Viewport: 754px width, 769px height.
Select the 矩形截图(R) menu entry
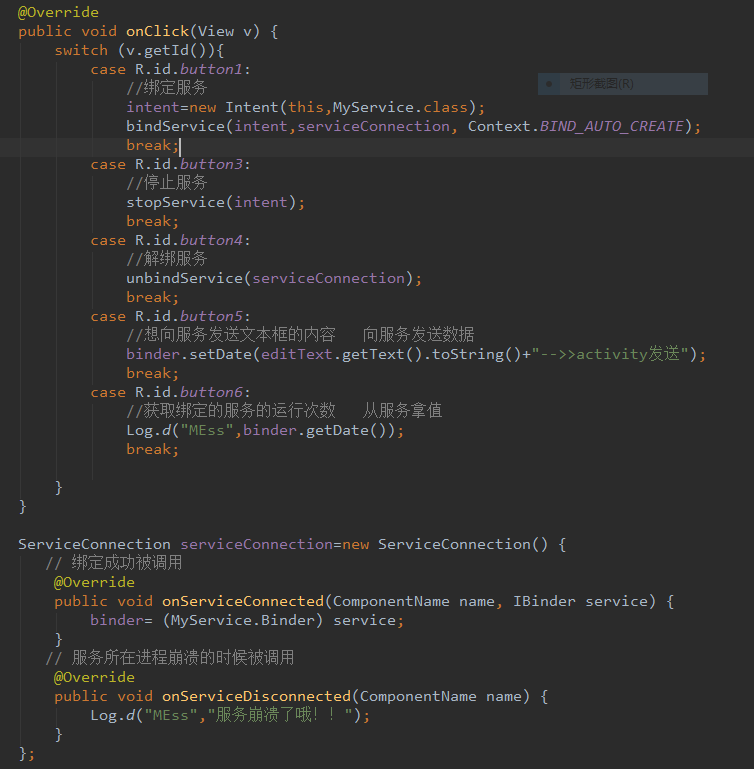[601, 84]
